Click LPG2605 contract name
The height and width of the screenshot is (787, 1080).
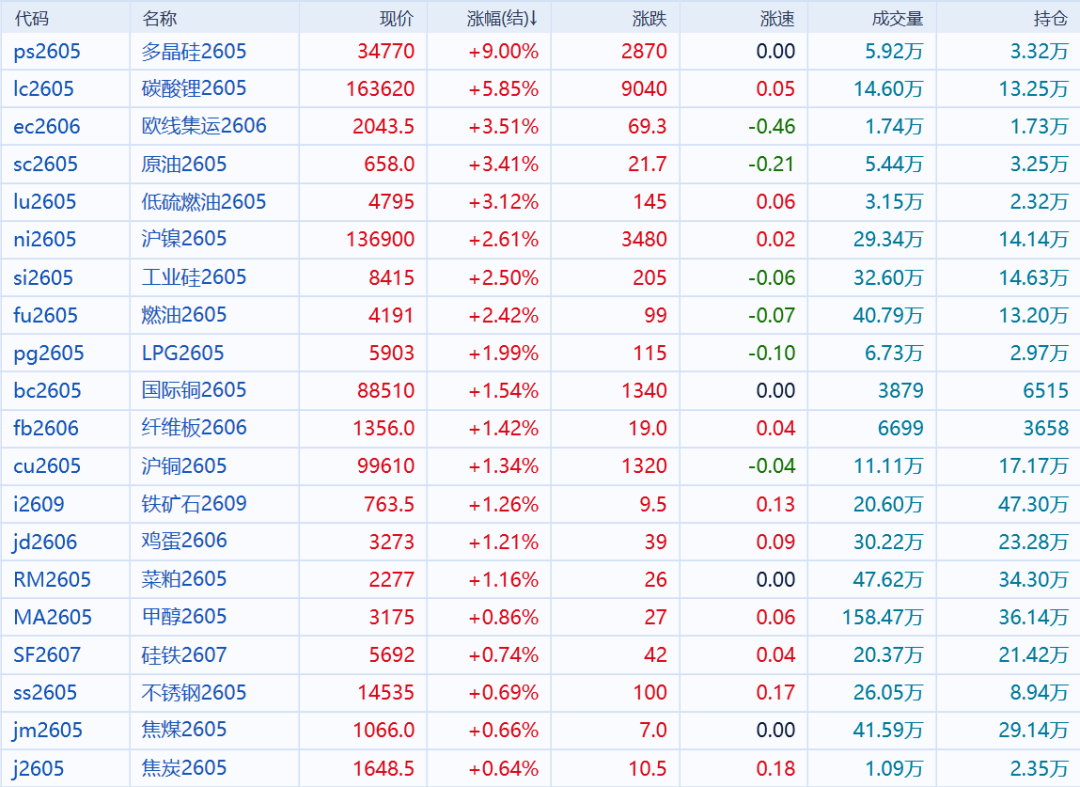pos(183,353)
